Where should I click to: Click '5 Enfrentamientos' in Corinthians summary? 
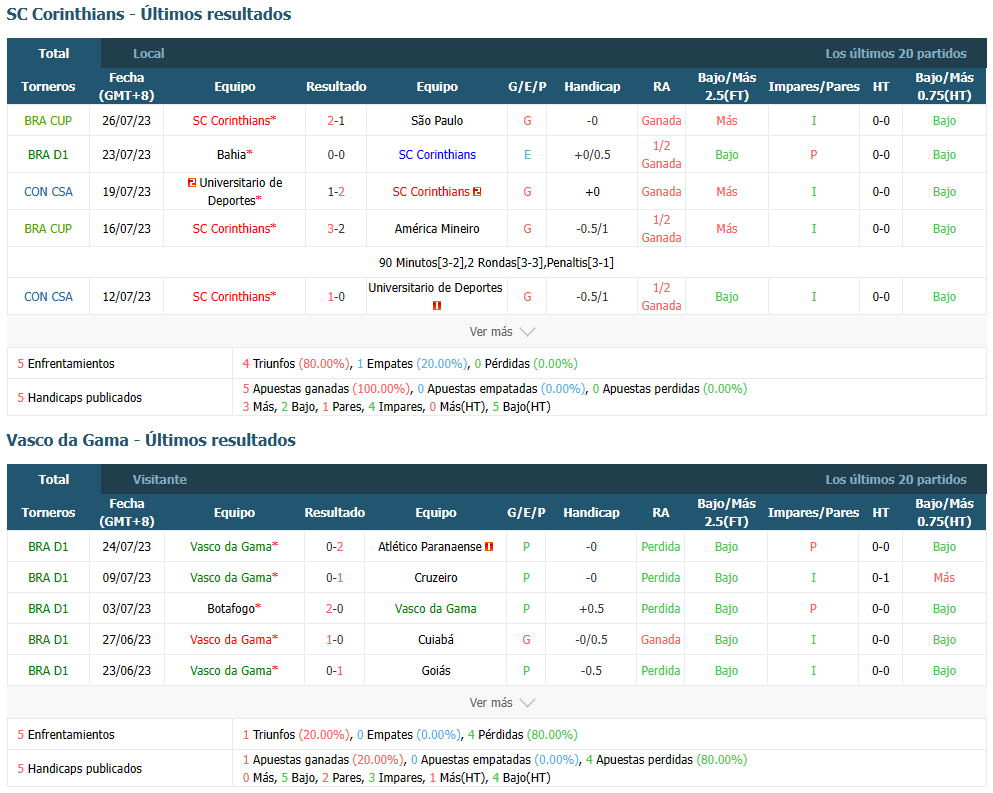pos(66,364)
